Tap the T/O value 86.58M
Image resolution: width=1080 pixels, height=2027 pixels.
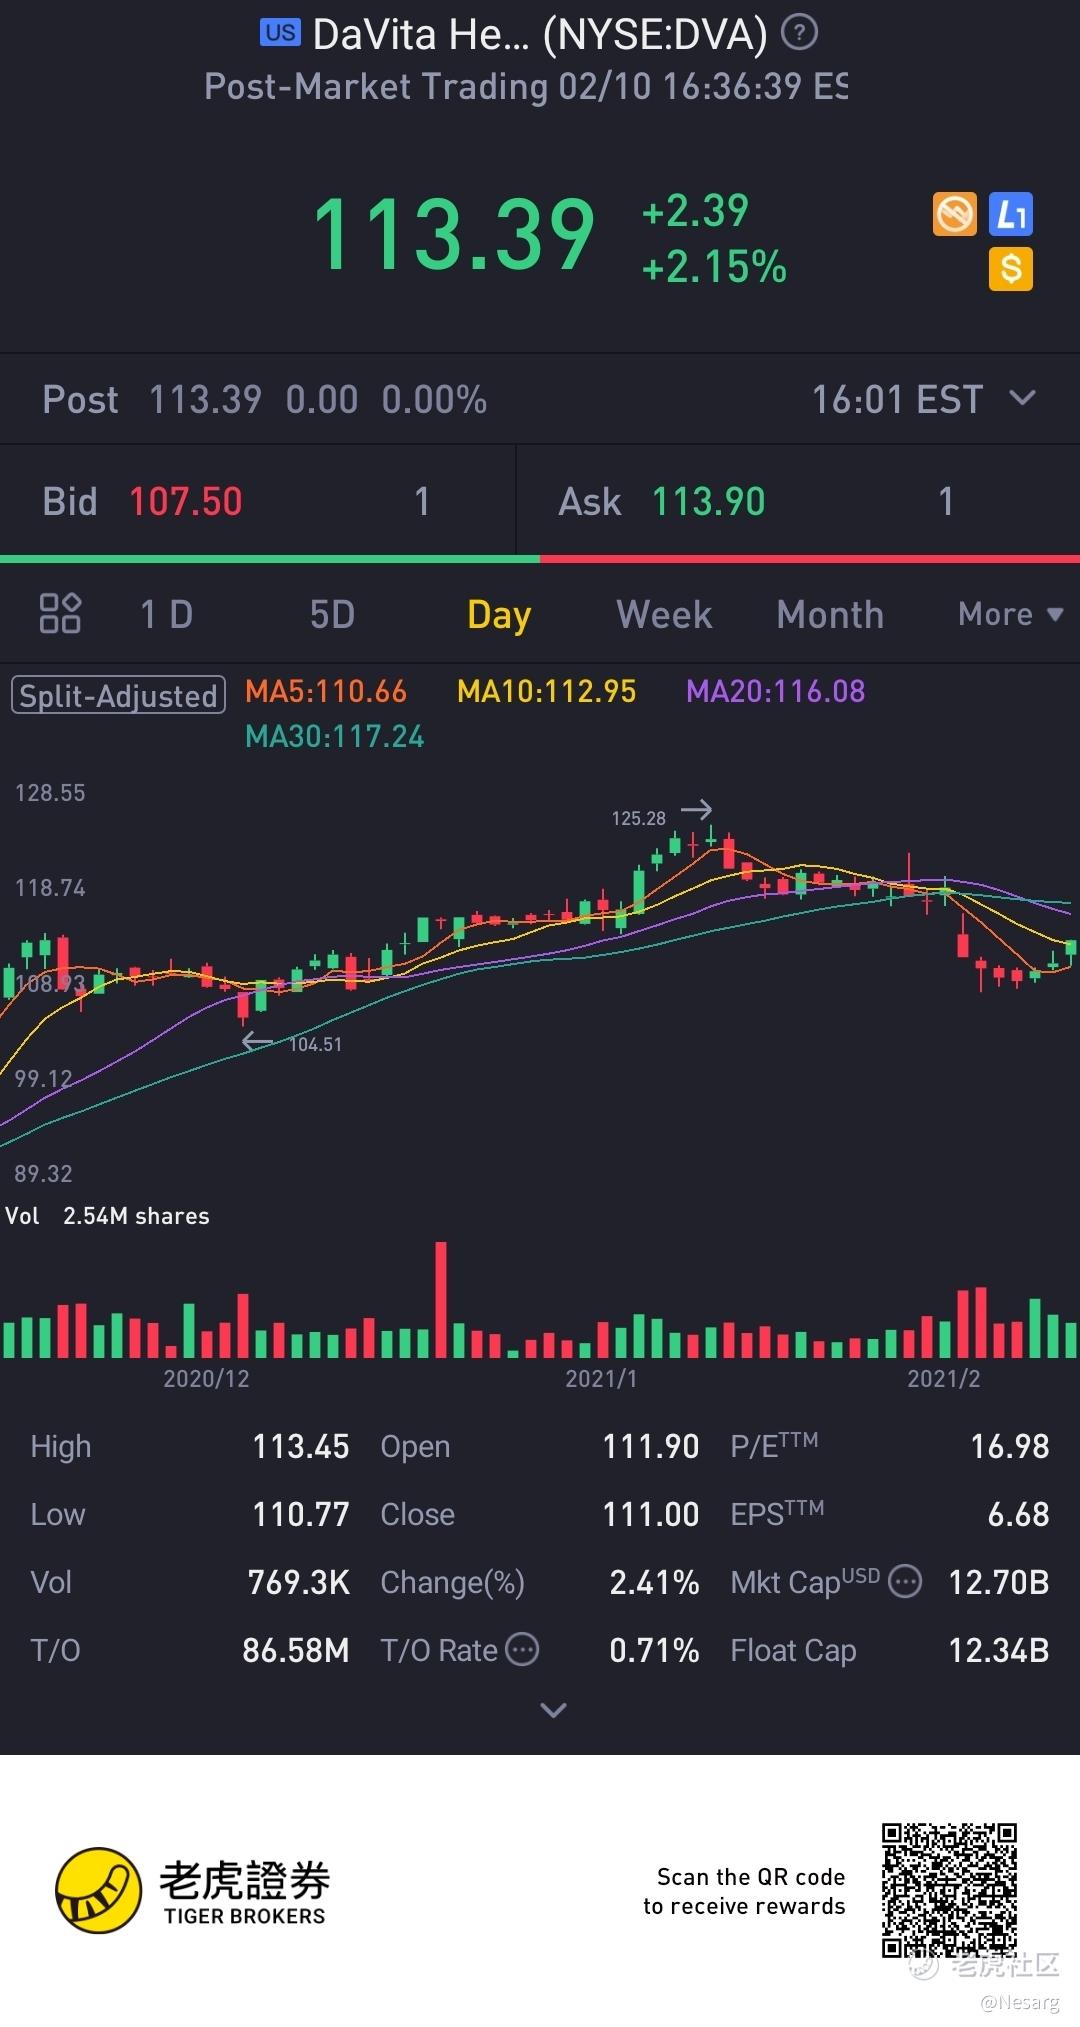click(x=296, y=1650)
